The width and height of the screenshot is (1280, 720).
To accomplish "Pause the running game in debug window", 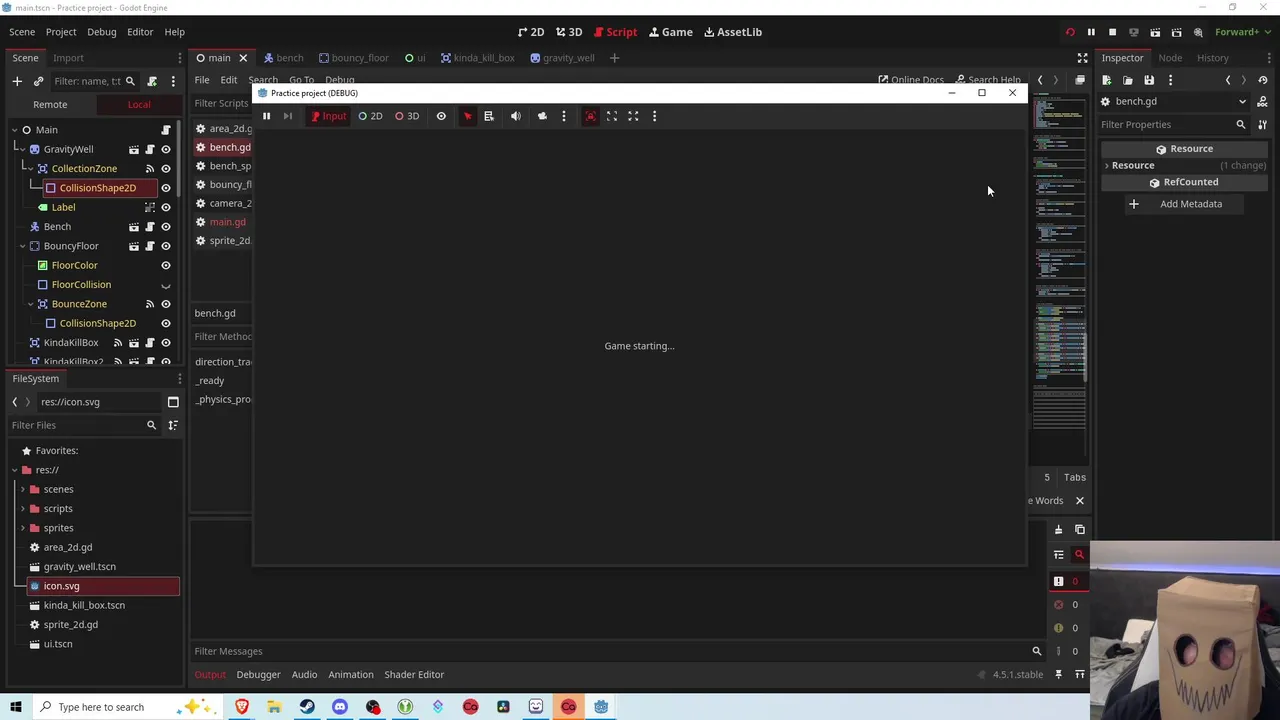I will [266, 116].
